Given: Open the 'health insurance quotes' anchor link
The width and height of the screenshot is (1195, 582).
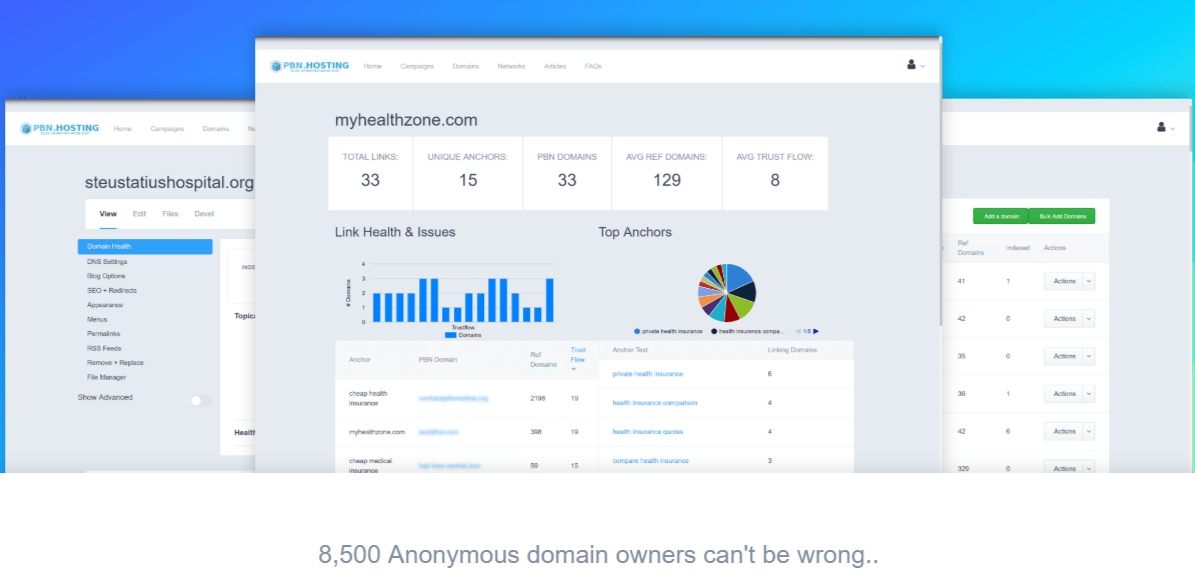Looking at the screenshot, I should pos(648,432).
